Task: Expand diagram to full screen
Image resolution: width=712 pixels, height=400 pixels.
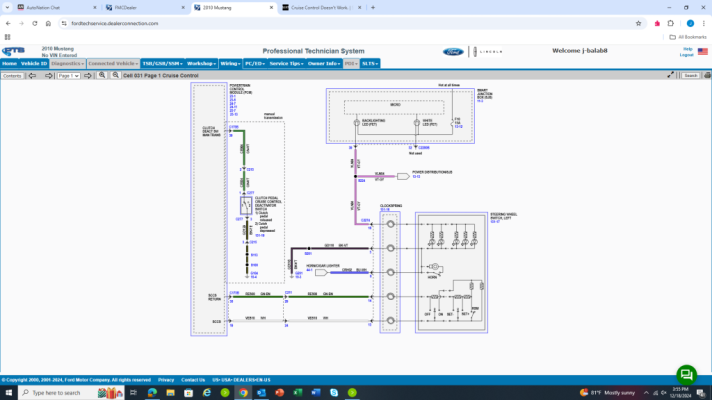Action: coord(670,75)
